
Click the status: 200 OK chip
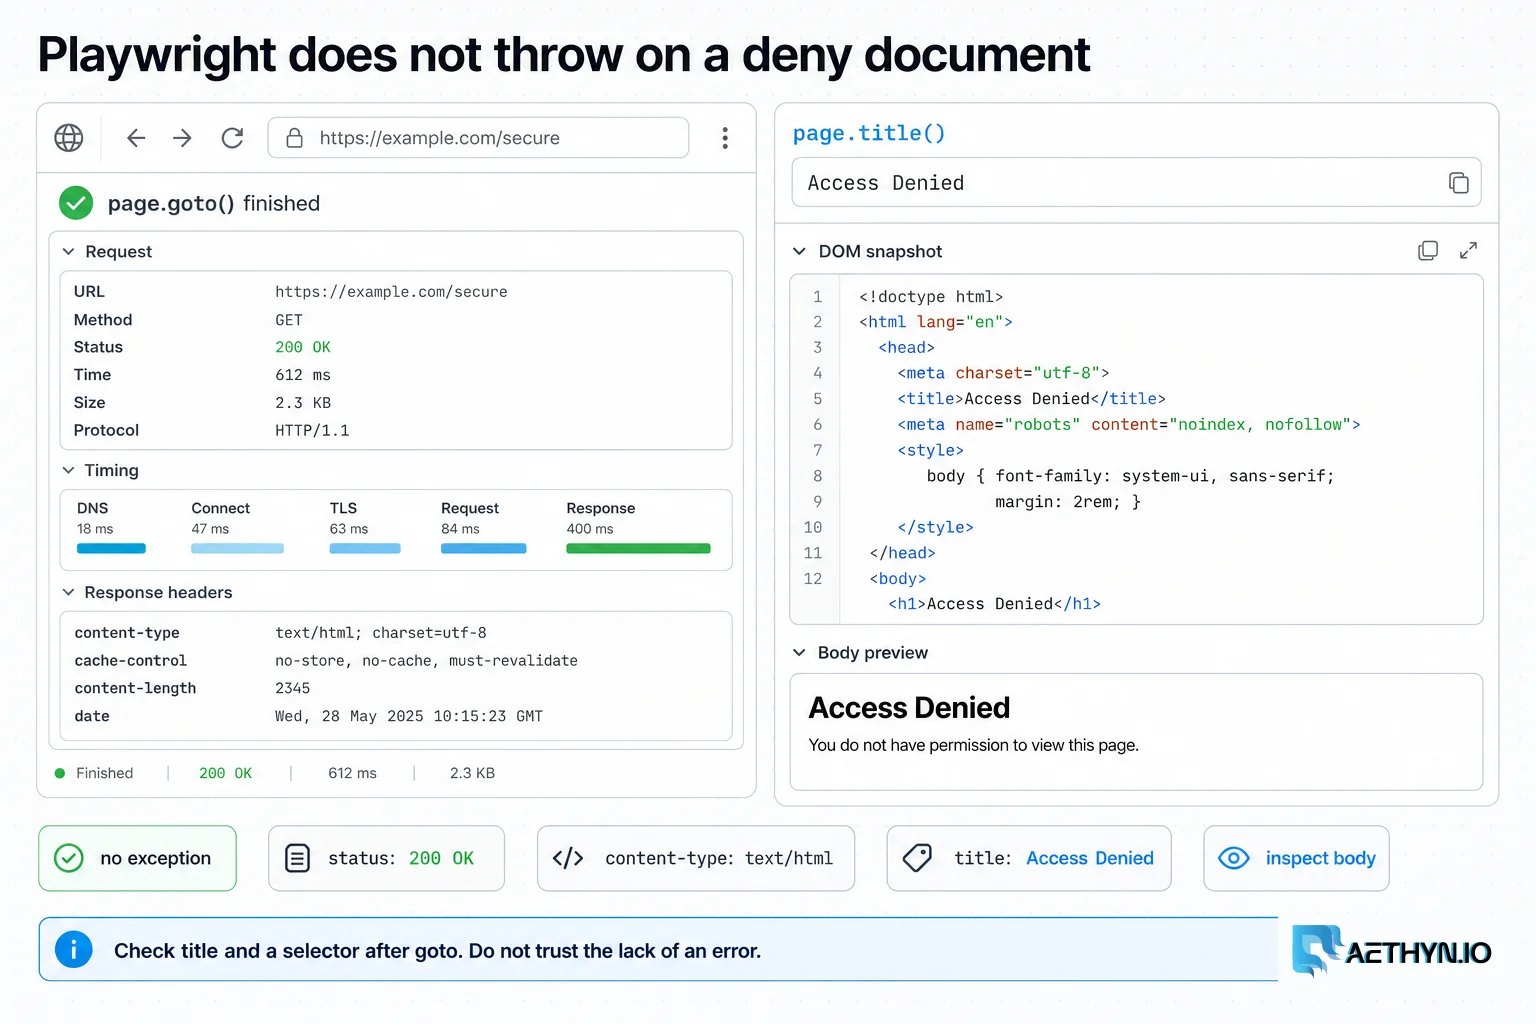tap(386, 858)
